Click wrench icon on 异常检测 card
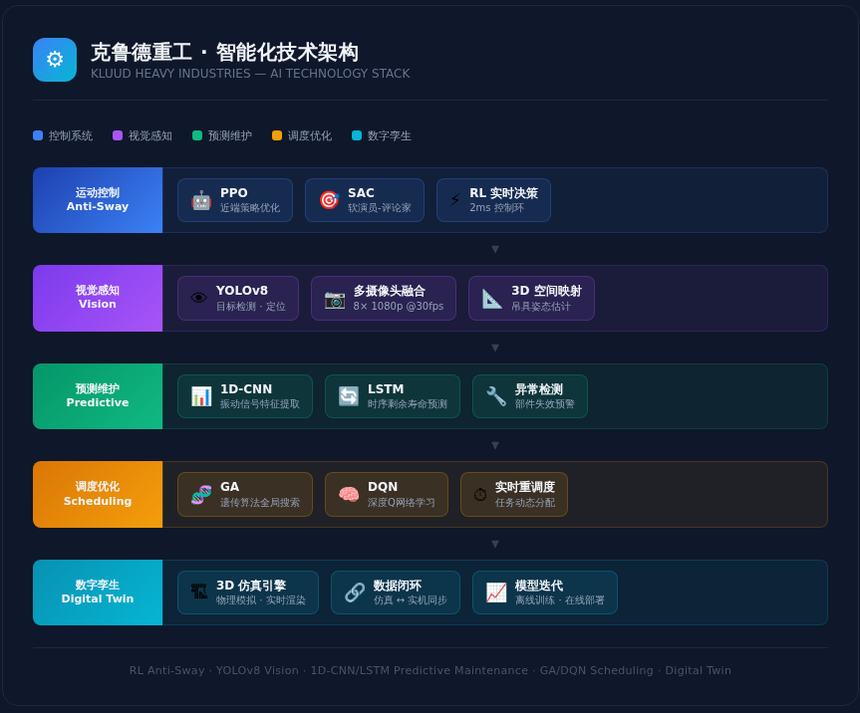This screenshot has width=860, height=713. click(x=496, y=396)
